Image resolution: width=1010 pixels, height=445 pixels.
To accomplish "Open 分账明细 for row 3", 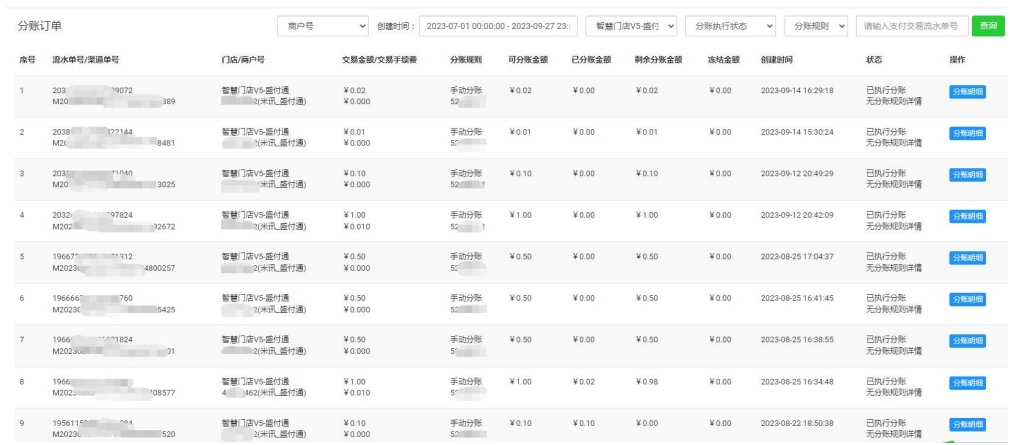I will pos(967,175).
